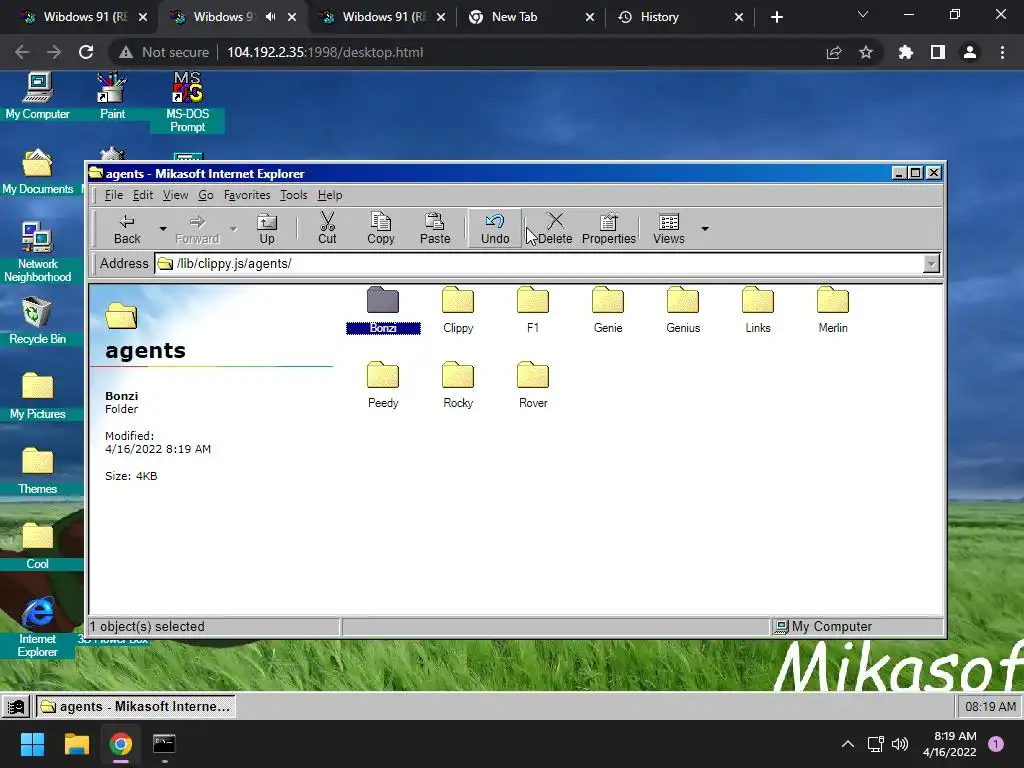Image resolution: width=1024 pixels, height=768 pixels.
Task: Click the Copy toolbar button
Action: coord(381,229)
